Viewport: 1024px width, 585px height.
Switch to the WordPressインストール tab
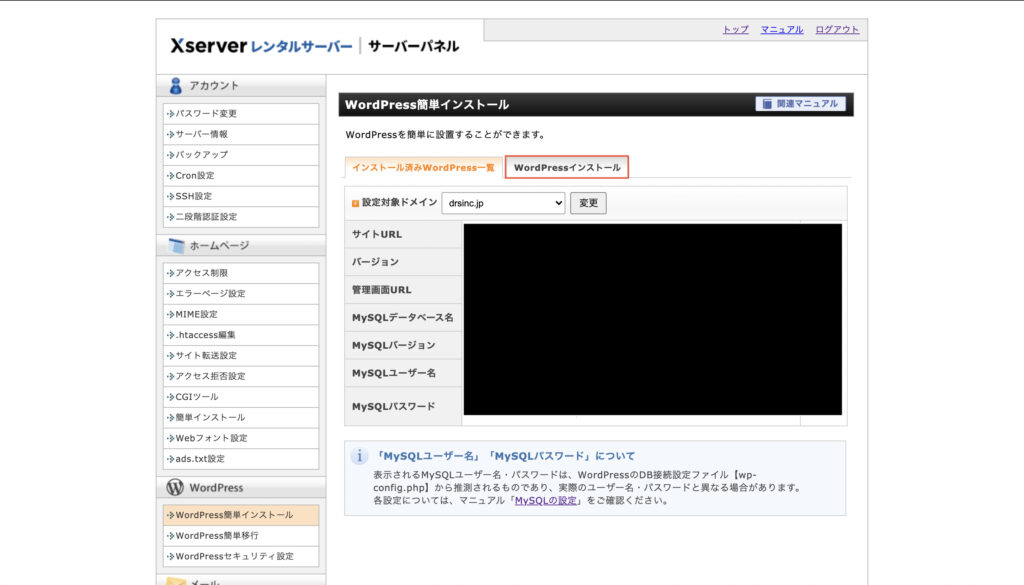click(567, 167)
